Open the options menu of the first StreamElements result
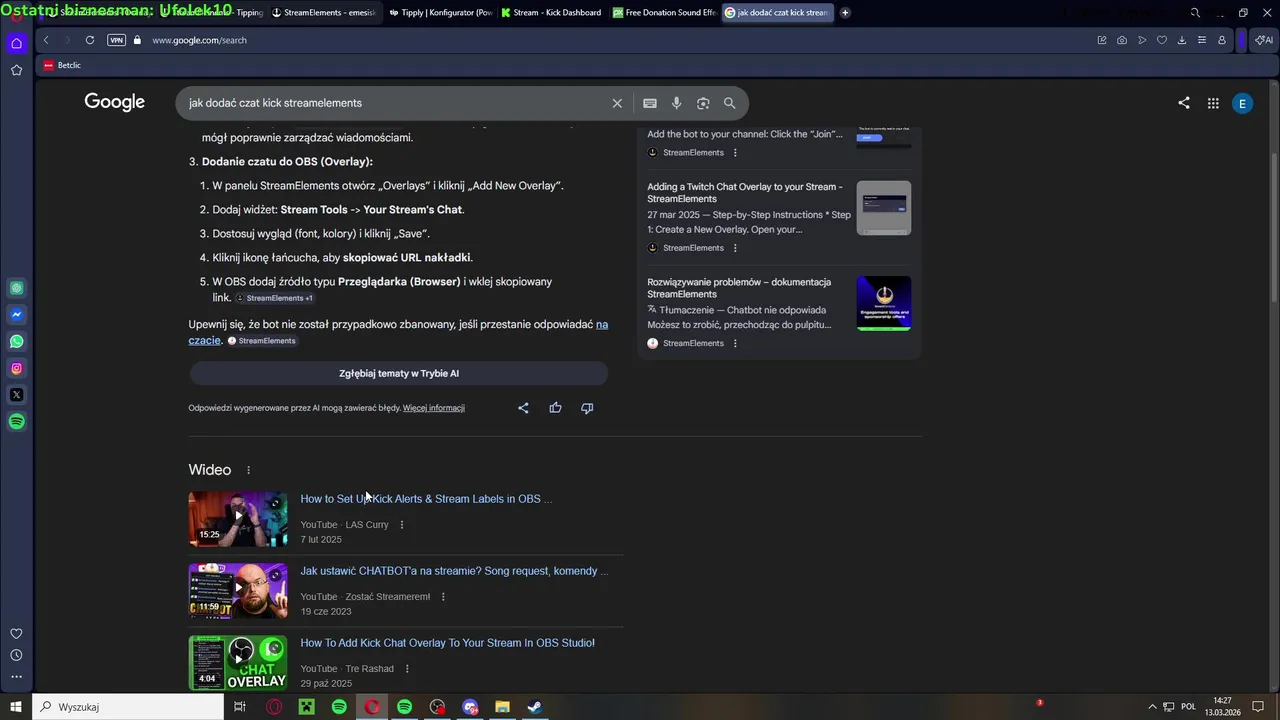The width and height of the screenshot is (1280, 720). coord(735,153)
